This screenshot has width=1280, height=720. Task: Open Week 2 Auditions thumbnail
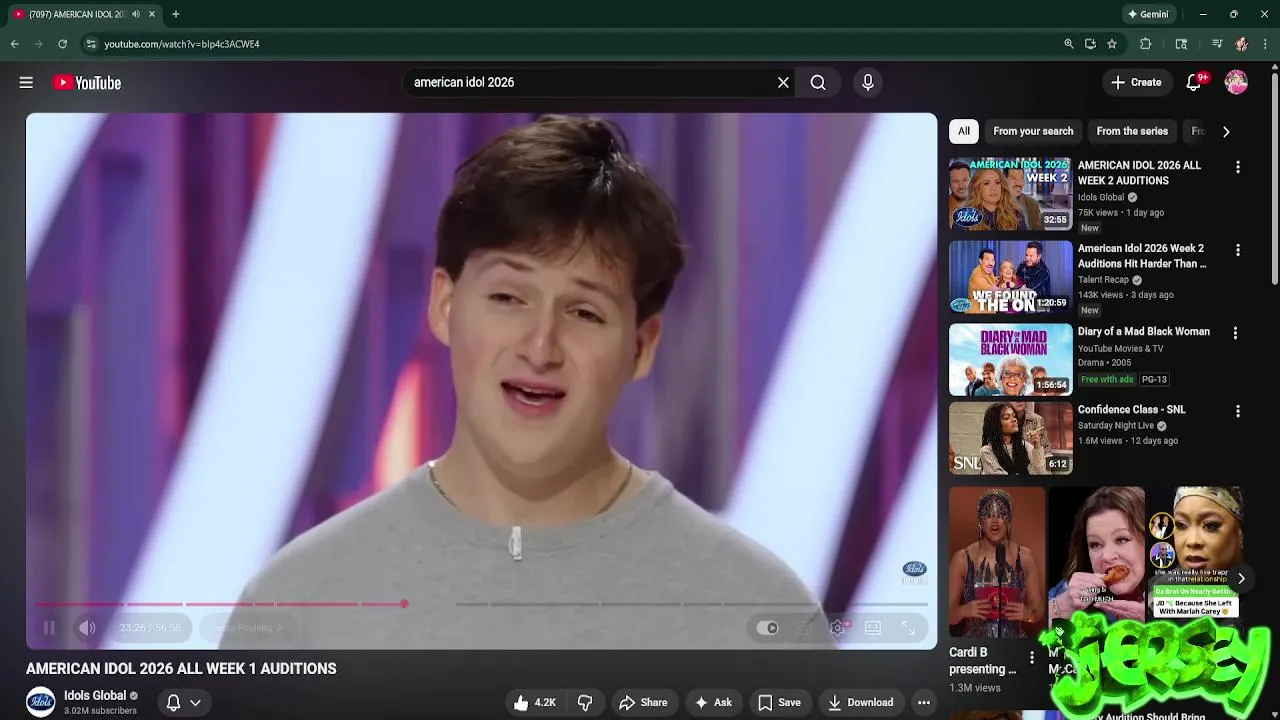tap(1010, 194)
